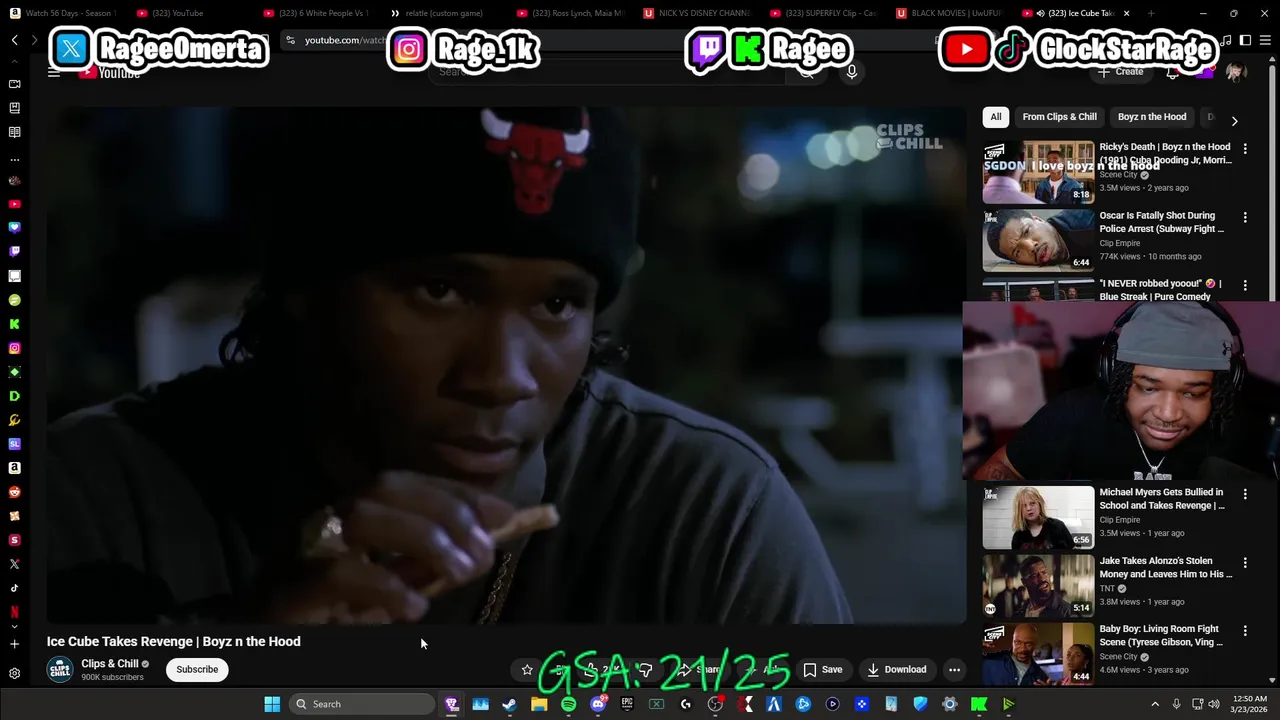The image size is (1280, 720).
Task: Open Michael Myers Gets Bullied thumbnail
Action: point(1038,518)
